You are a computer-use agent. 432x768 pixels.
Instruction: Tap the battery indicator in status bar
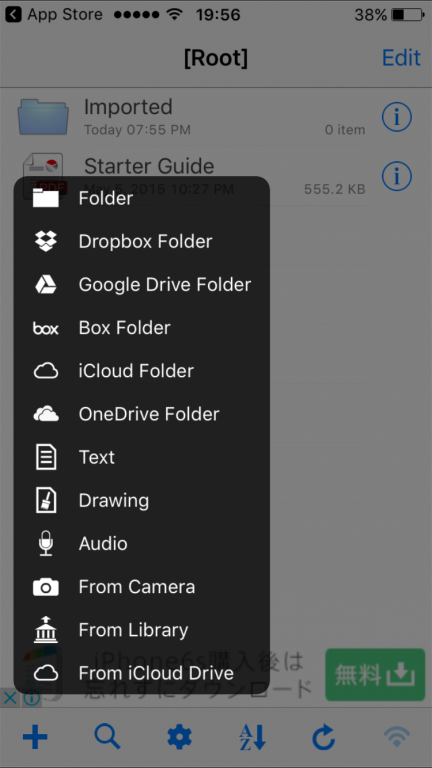coord(408,15)
